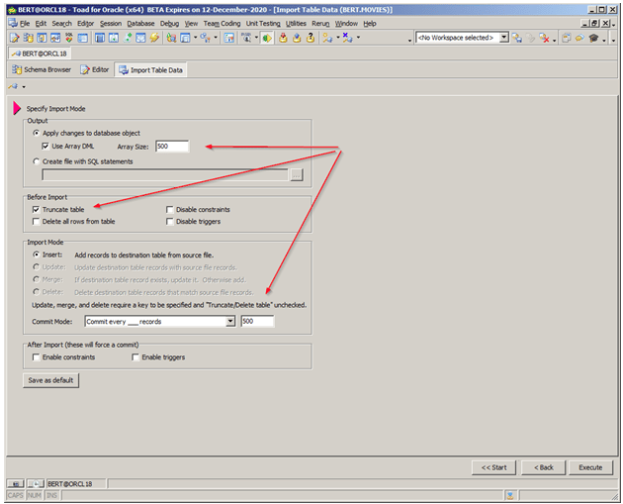Expand the dropdown arrow after delete workspace icon

coord(554,40)
